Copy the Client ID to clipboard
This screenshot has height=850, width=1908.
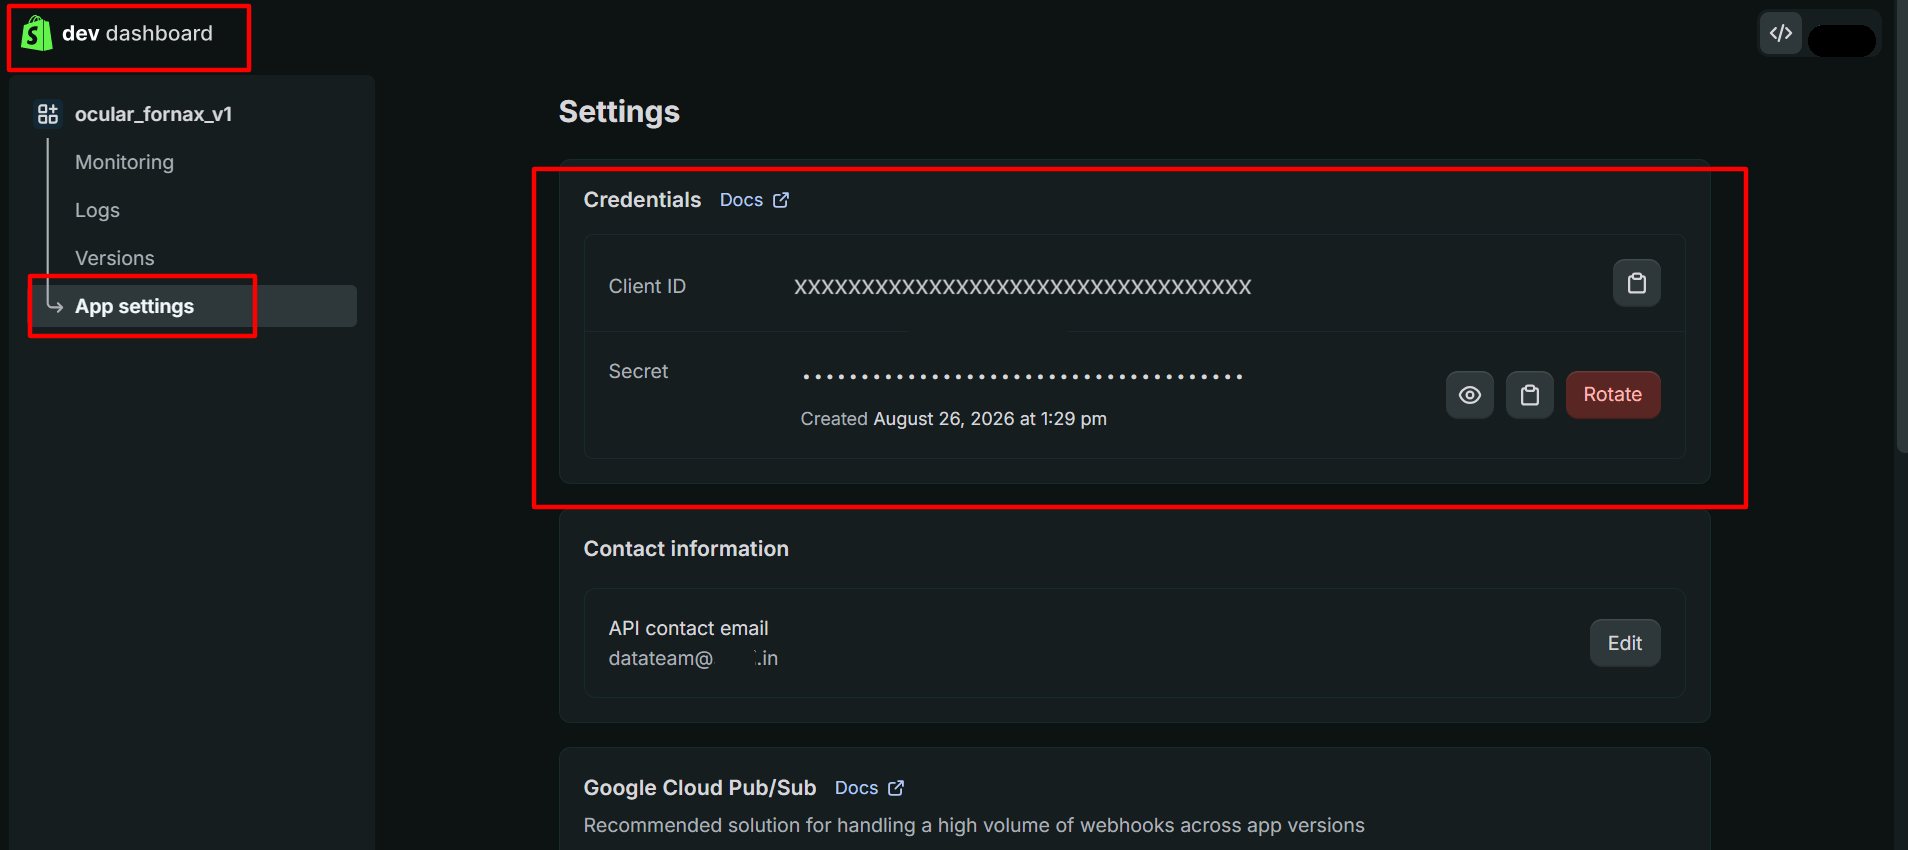tap(1636, 283)
